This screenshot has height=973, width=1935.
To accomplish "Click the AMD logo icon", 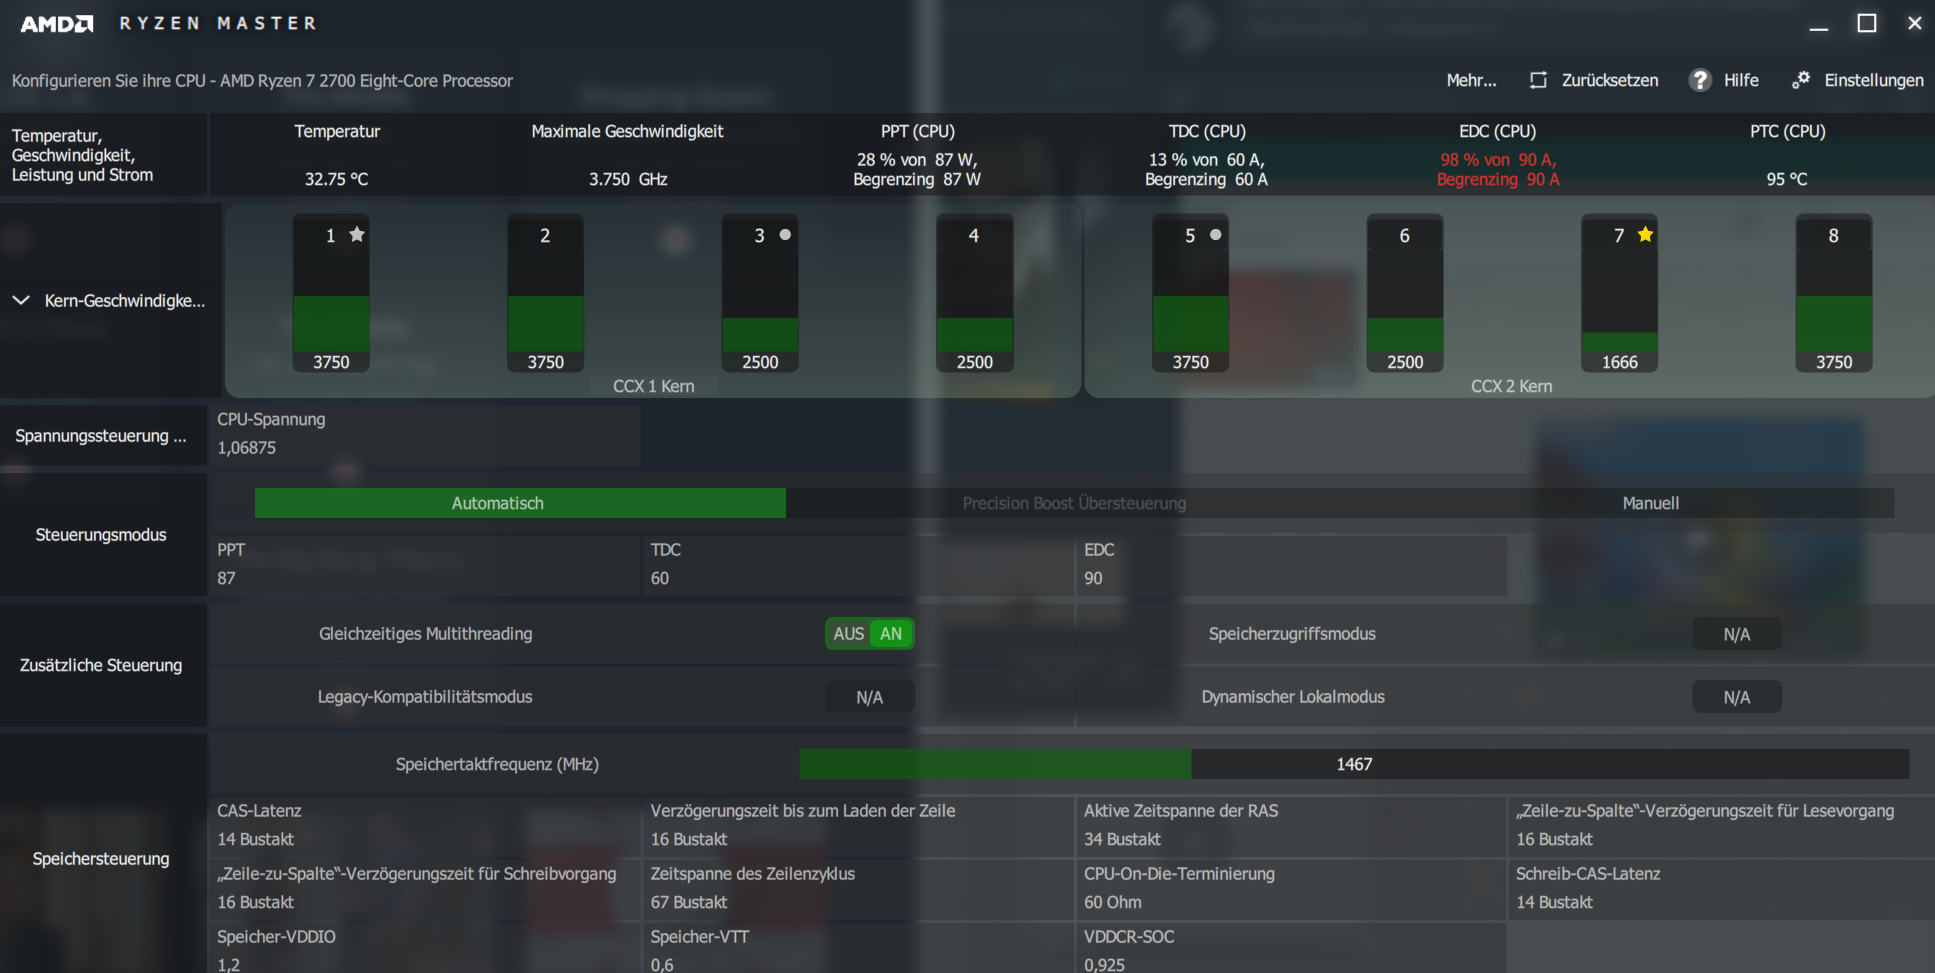I will point(57,23).
